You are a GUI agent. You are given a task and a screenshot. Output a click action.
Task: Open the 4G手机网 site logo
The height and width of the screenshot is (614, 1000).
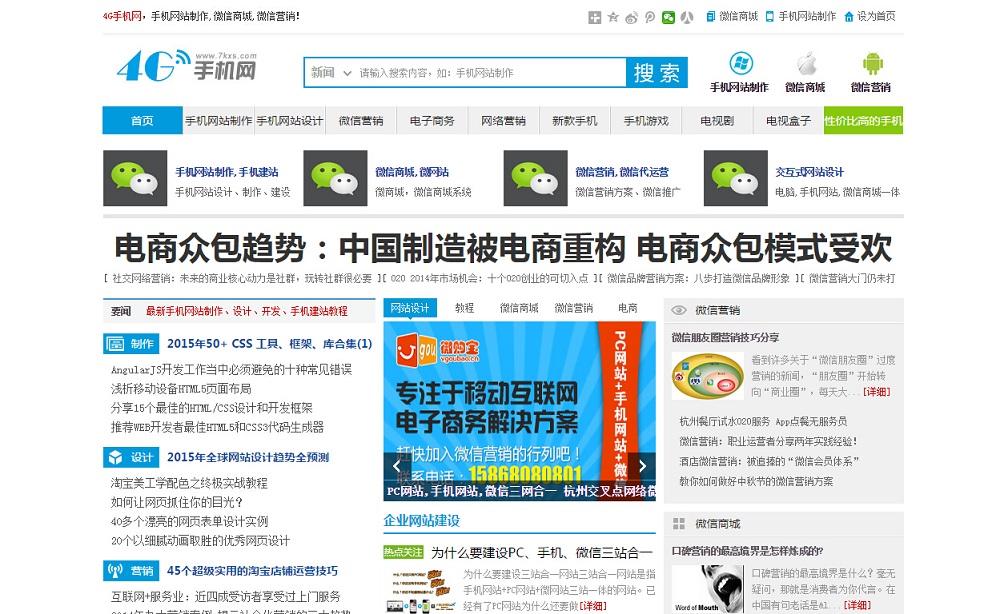point(187,65)
